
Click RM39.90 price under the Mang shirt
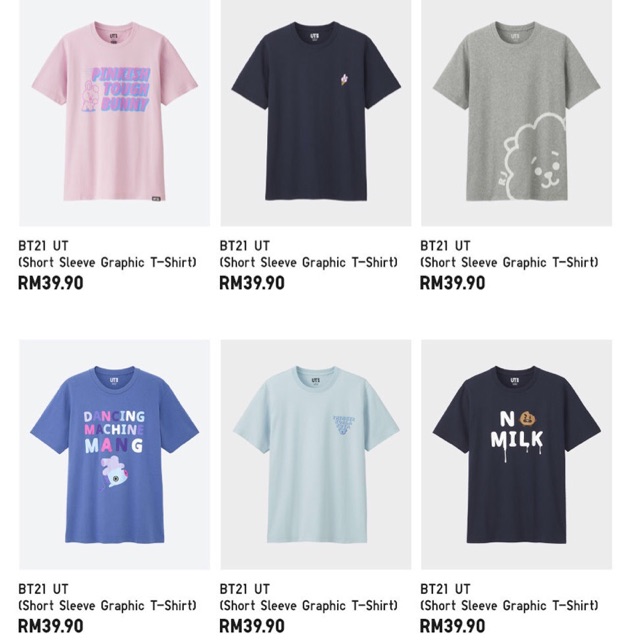pyautogui.click(x=51, y=626)
